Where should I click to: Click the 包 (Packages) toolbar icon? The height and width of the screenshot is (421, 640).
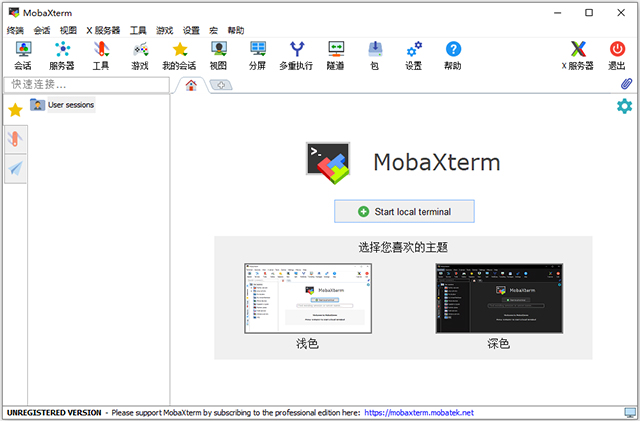[x=375, y=56]
